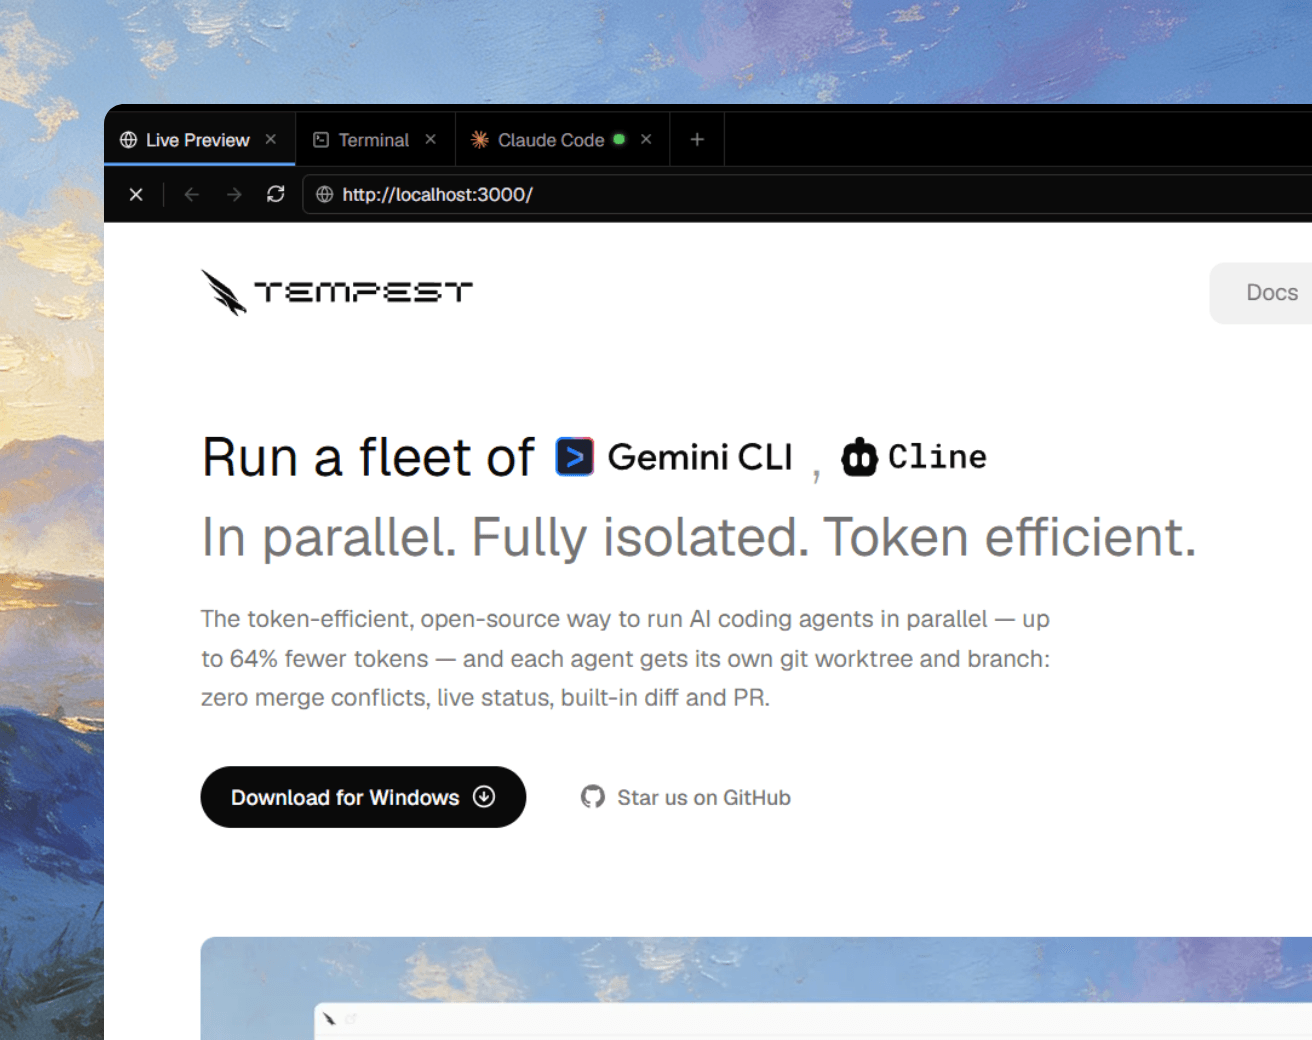Close the Terminal tab

431,140
